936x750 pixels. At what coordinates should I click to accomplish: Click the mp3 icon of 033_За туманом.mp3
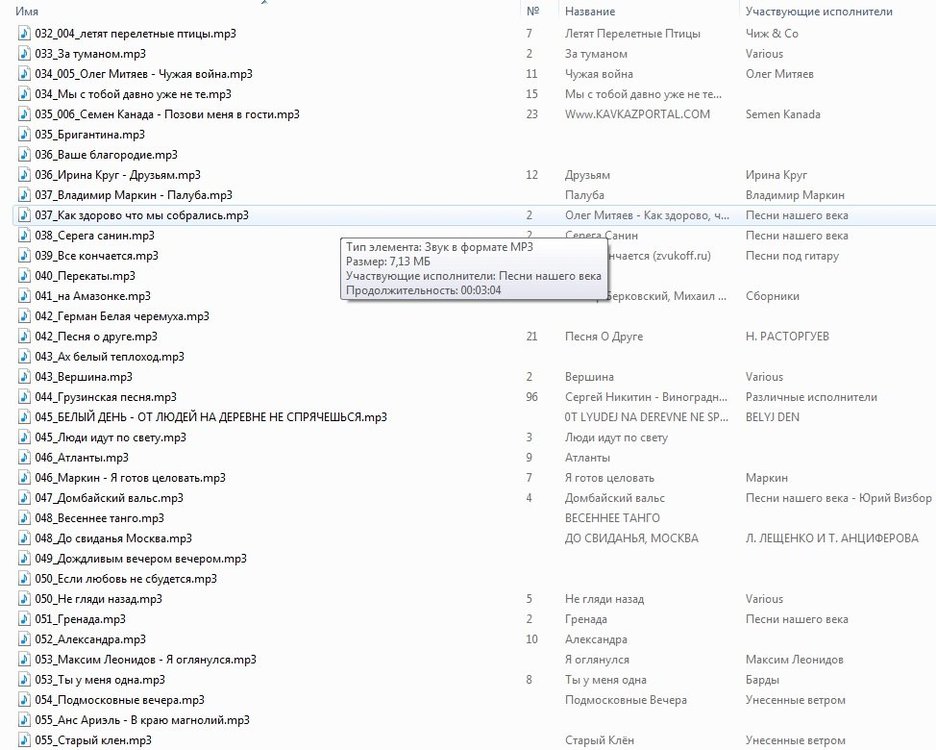tap(25, 54)
